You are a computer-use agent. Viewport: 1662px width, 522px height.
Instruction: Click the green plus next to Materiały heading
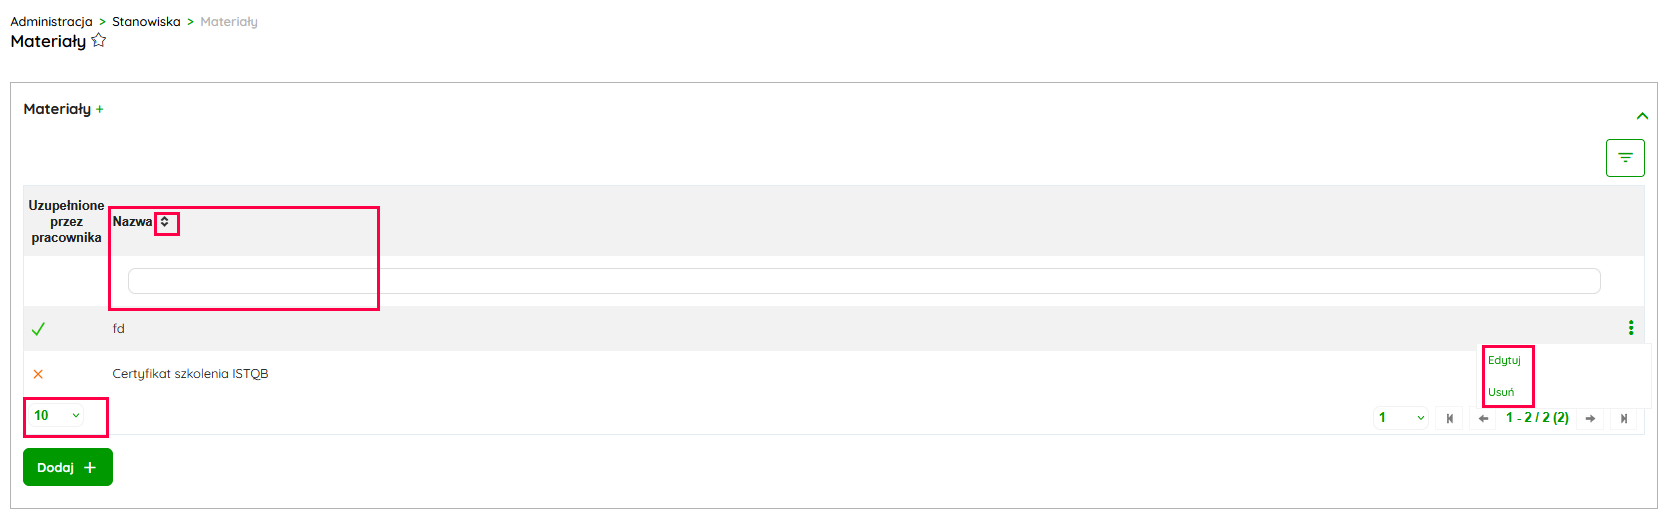(x=100, y=110)
